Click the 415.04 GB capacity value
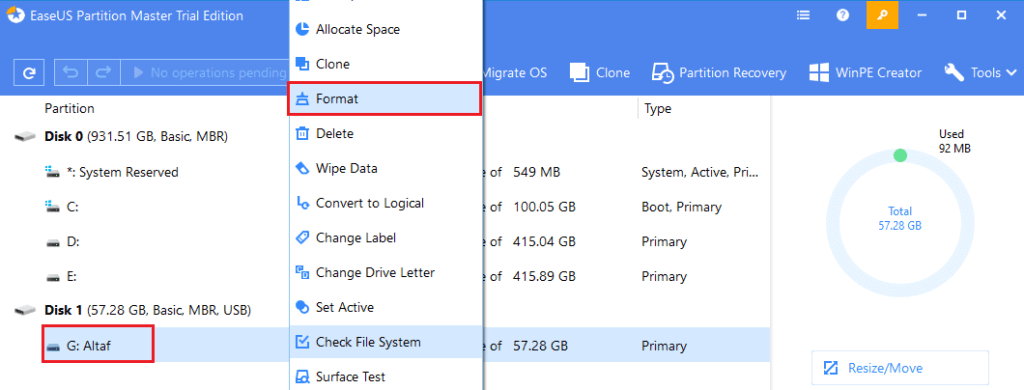Screen dimensions: 1024x390 tap(544, 242)
